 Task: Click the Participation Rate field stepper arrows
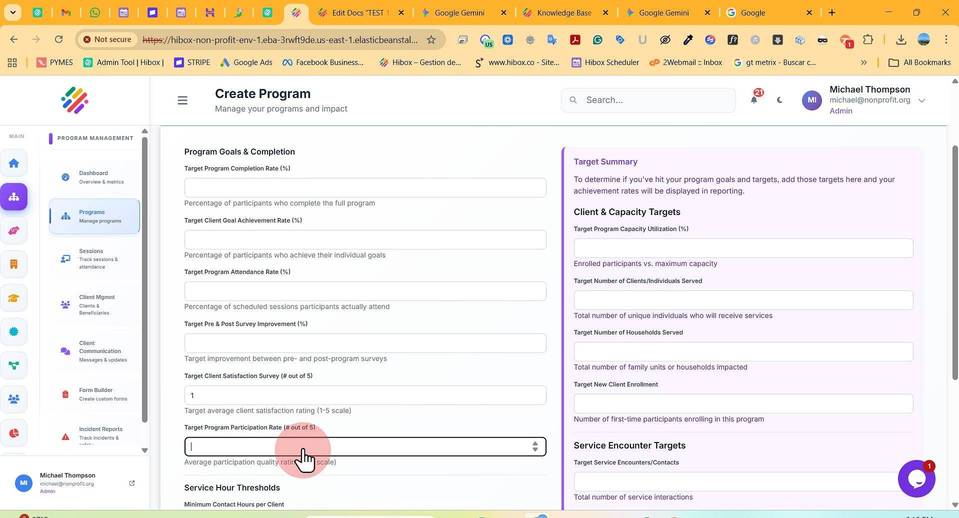[535, 446]
